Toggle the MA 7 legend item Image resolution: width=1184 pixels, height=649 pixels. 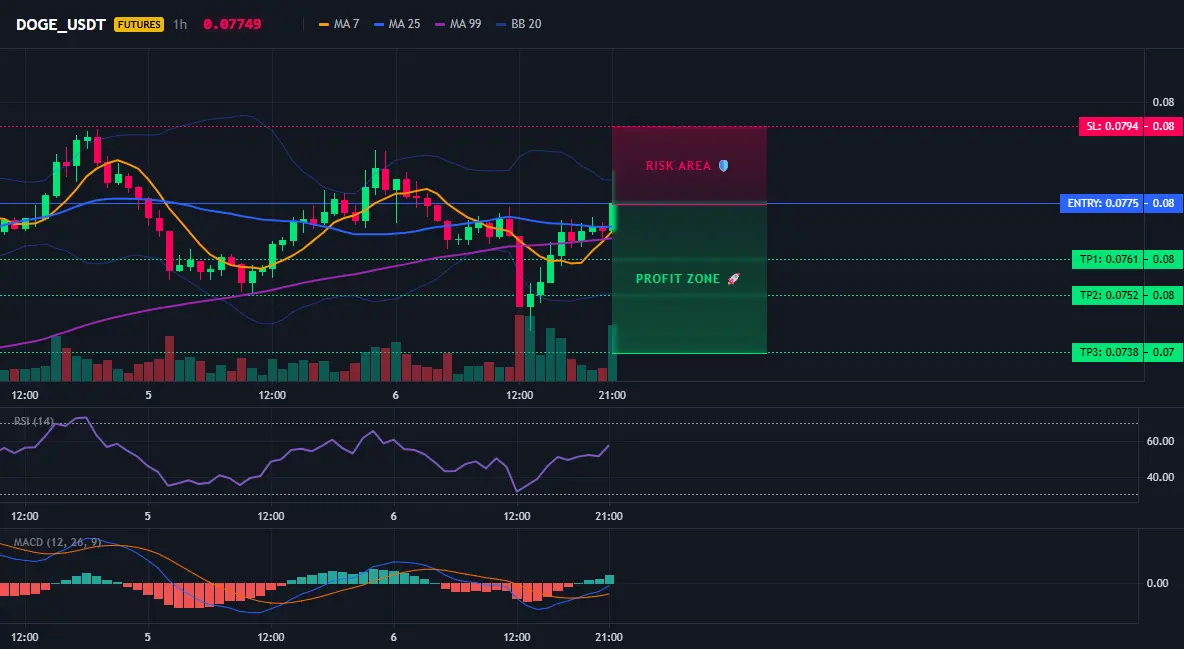pyautogui.click(x=339, y=24)
